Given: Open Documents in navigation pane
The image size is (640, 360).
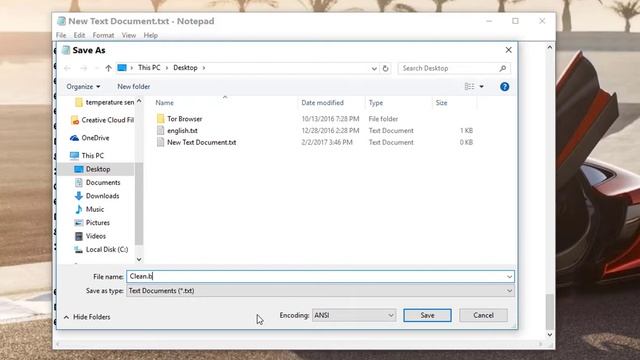Looking at the screenshot, I should coord(103,182).
